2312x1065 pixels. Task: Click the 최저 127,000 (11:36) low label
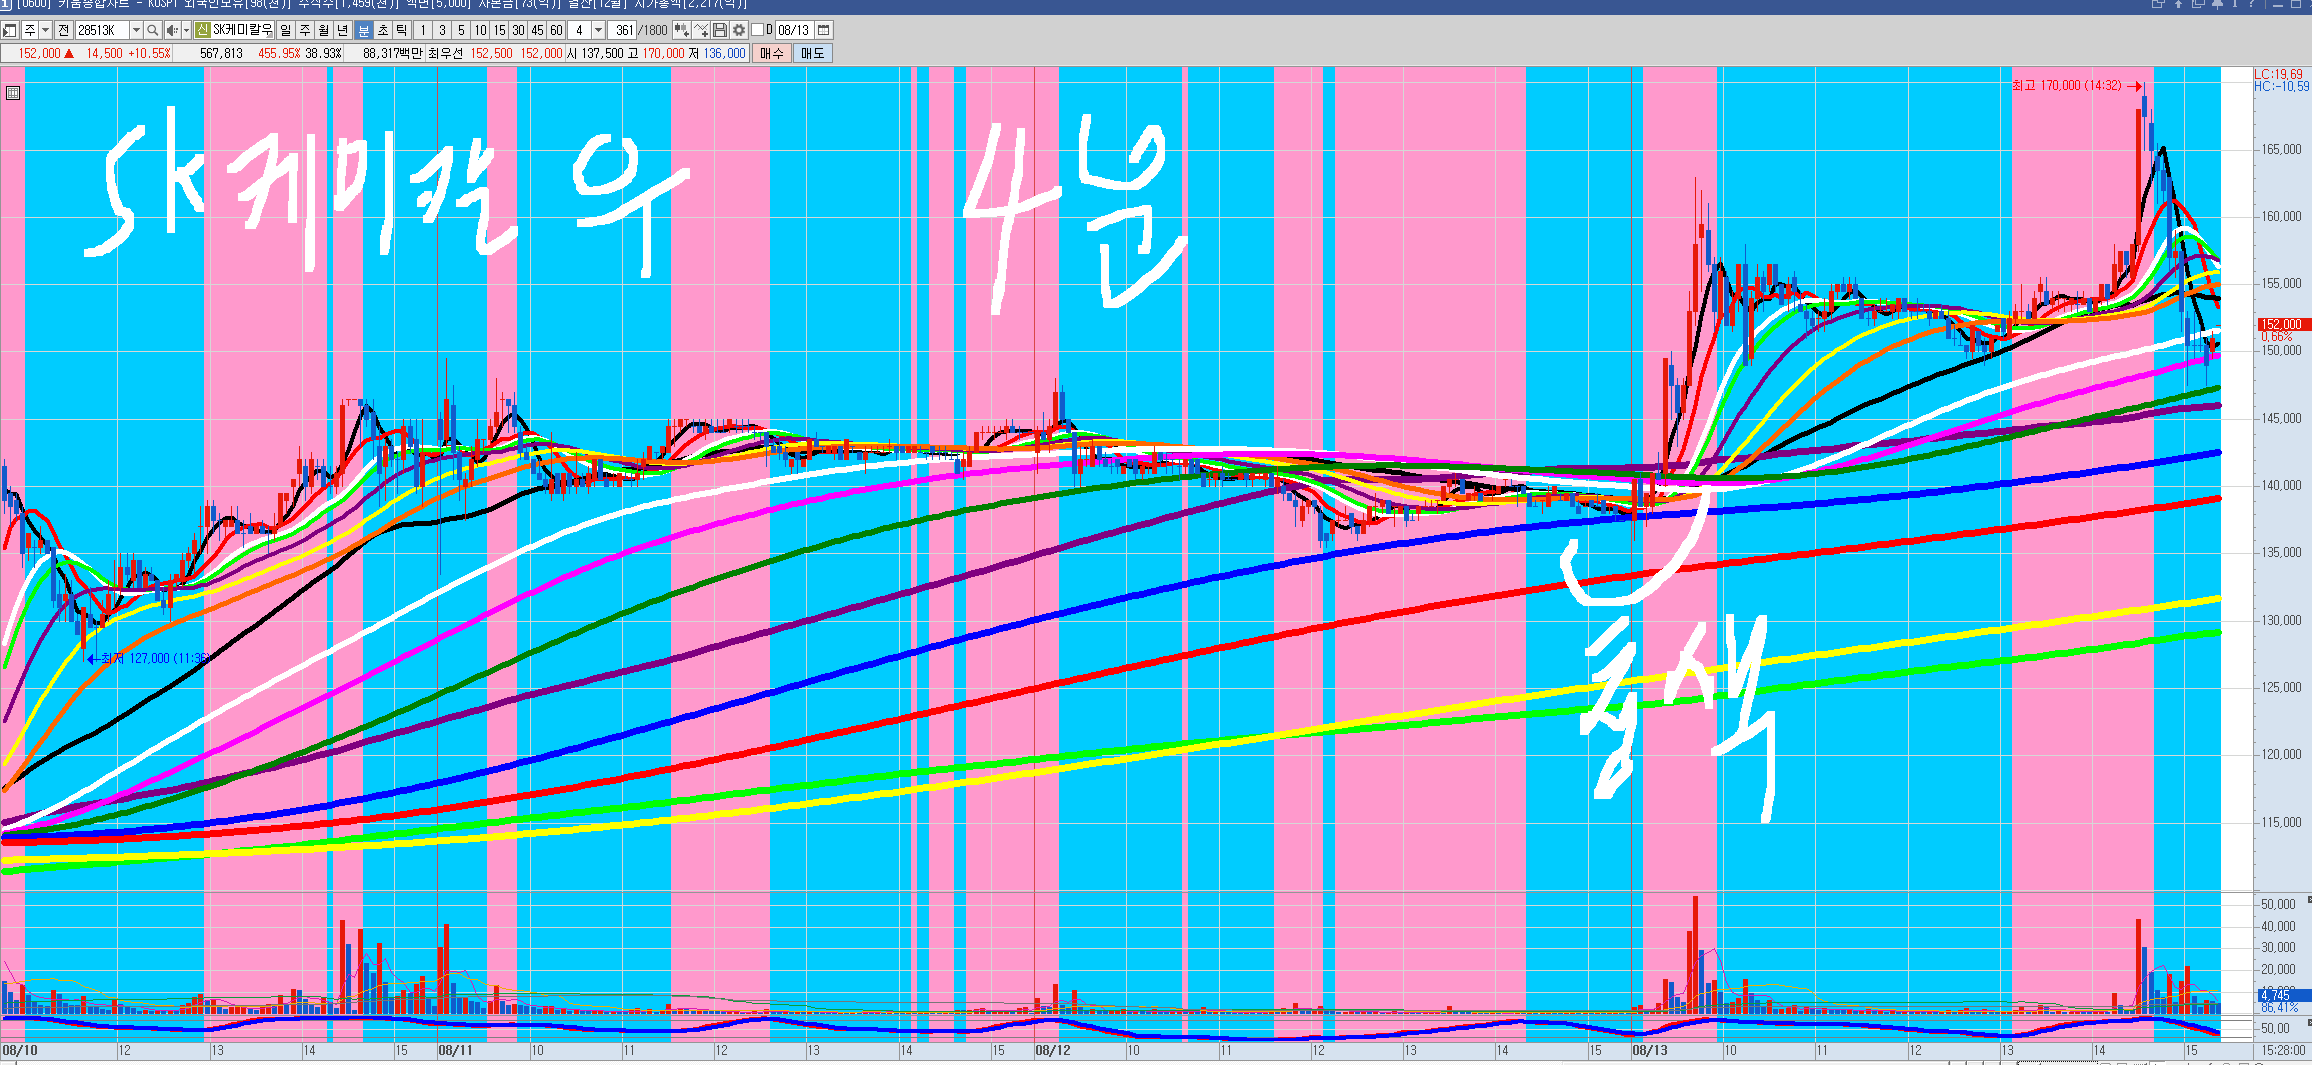(155, 658)
